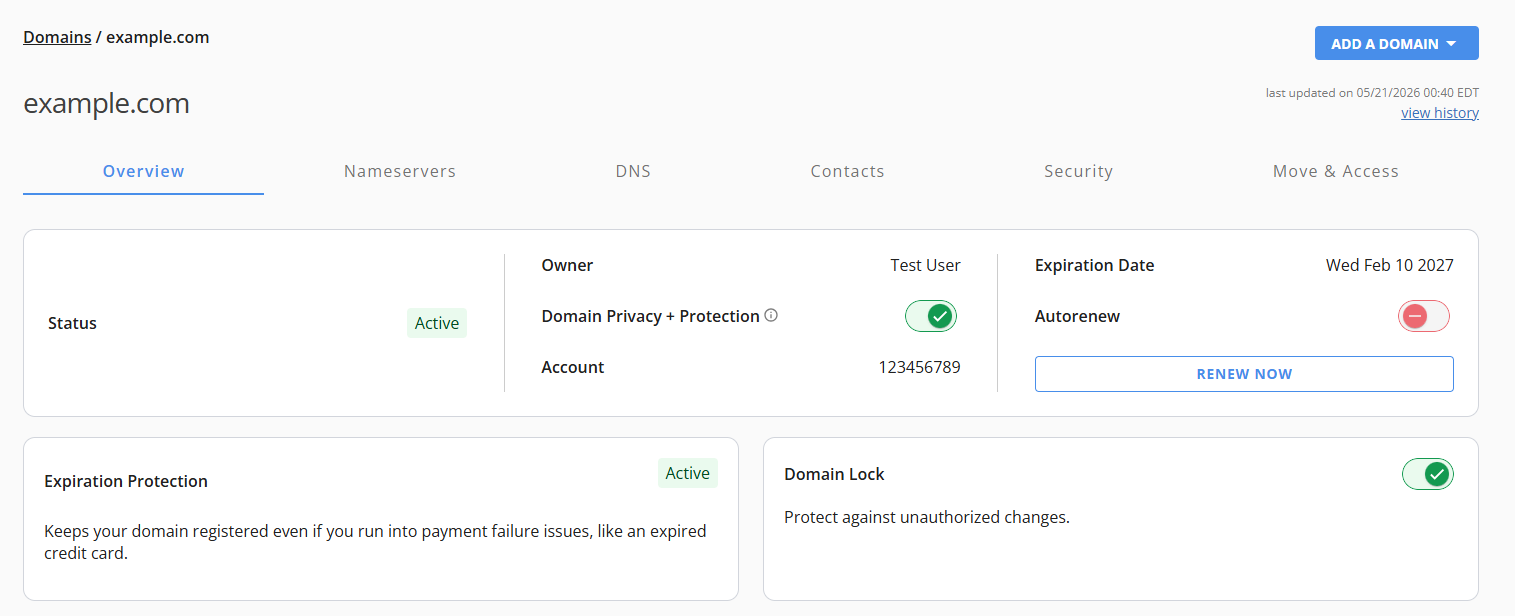The image size is (1515, 616).
Task: Click the Active status badge
Action: pos(437,323)
